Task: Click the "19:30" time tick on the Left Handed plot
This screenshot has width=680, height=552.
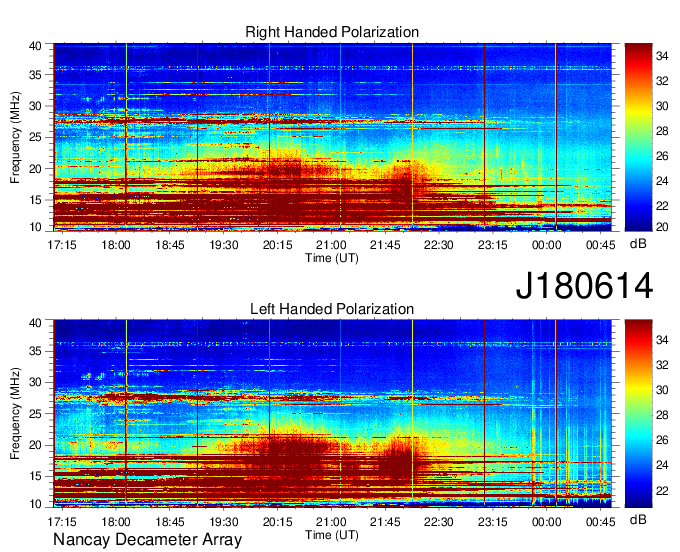Action: 224,522
